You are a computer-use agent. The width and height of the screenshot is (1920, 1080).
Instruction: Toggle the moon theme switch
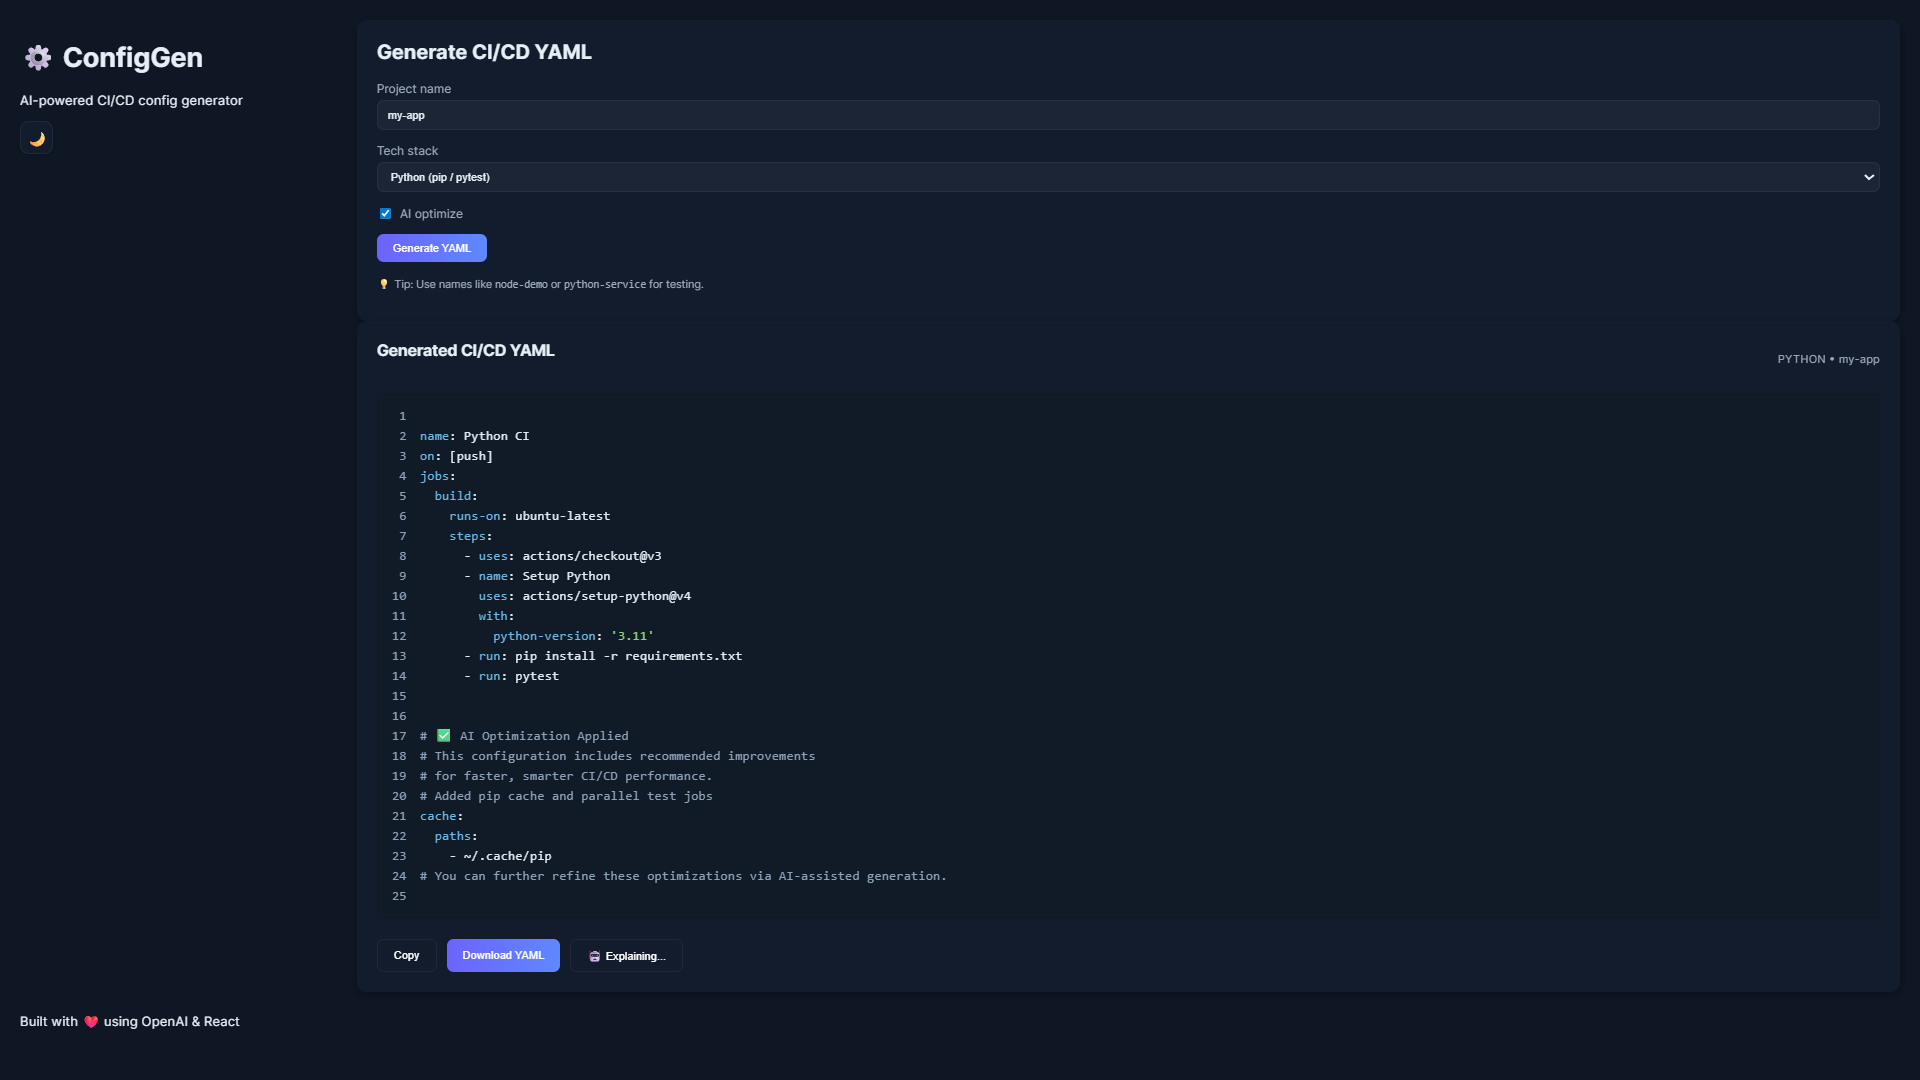coord(37,139)
